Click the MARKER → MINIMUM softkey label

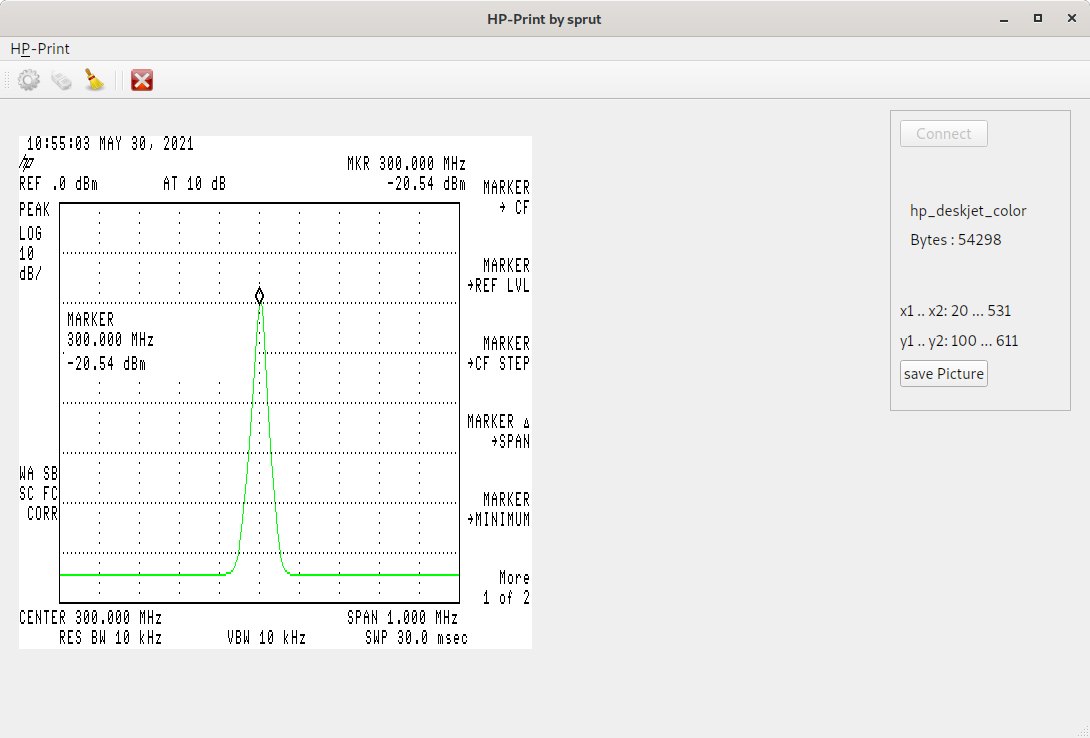[499, 509]
